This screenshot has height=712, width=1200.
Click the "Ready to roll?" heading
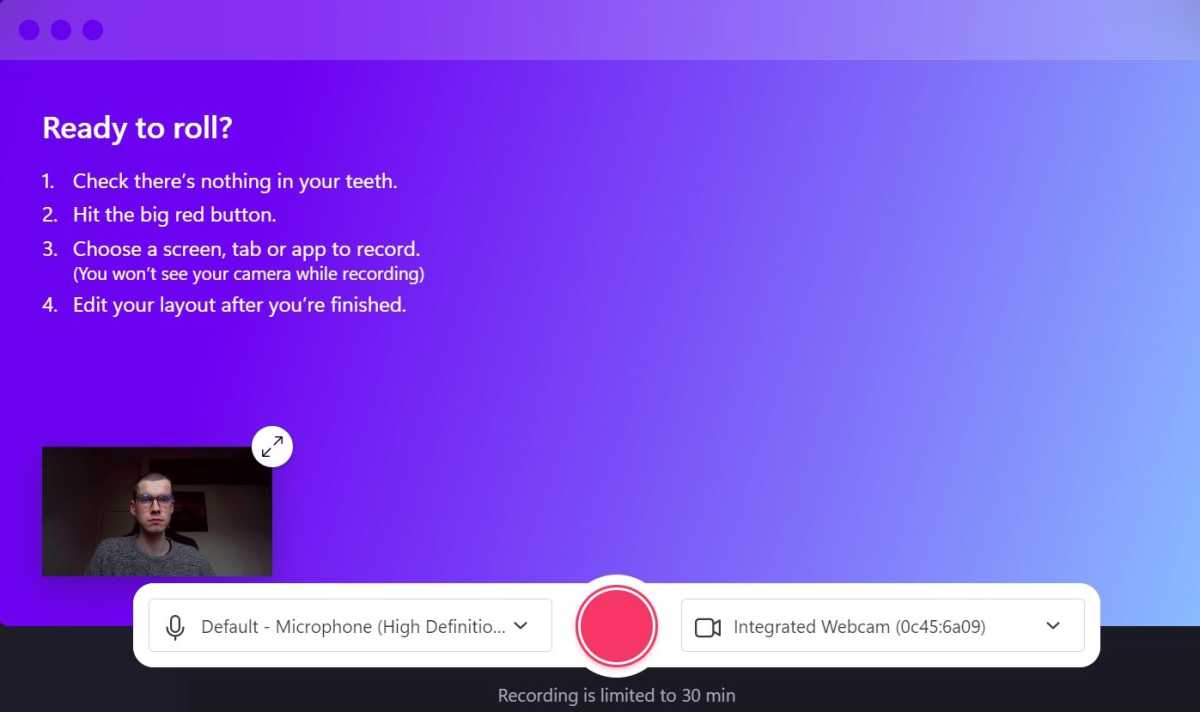pos(137,128)
